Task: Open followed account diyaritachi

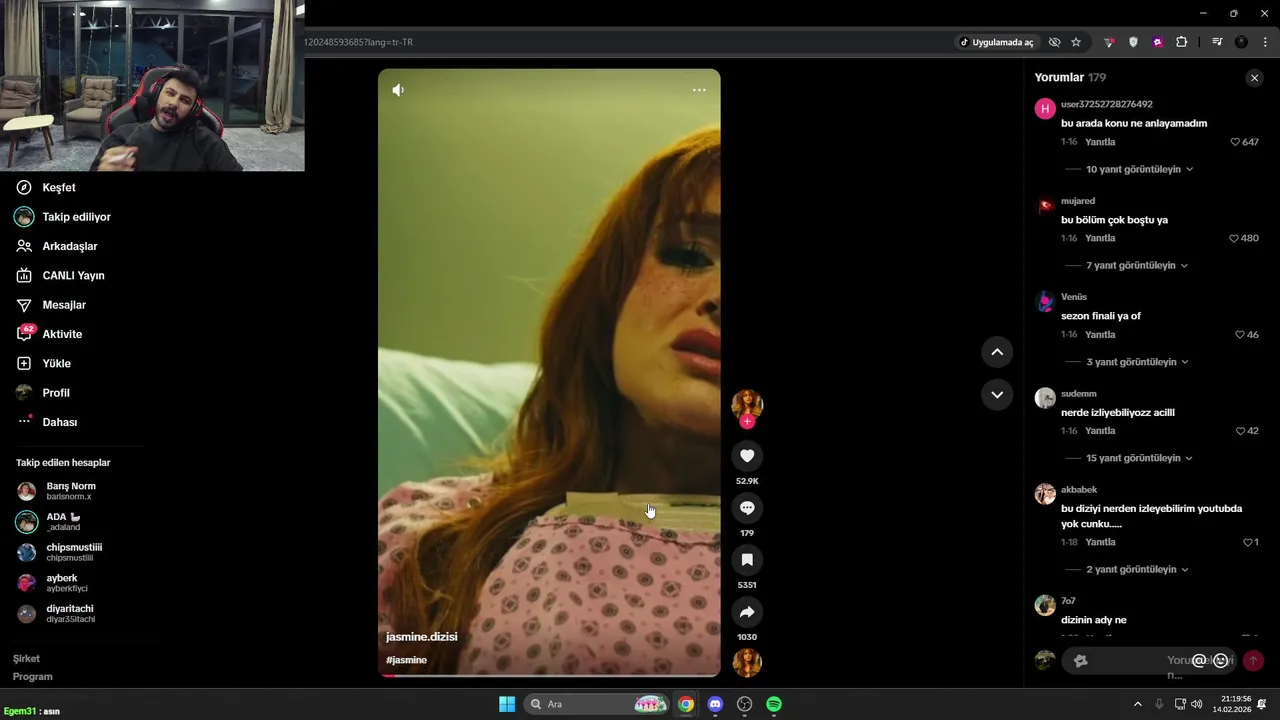Action: [70, 614]
